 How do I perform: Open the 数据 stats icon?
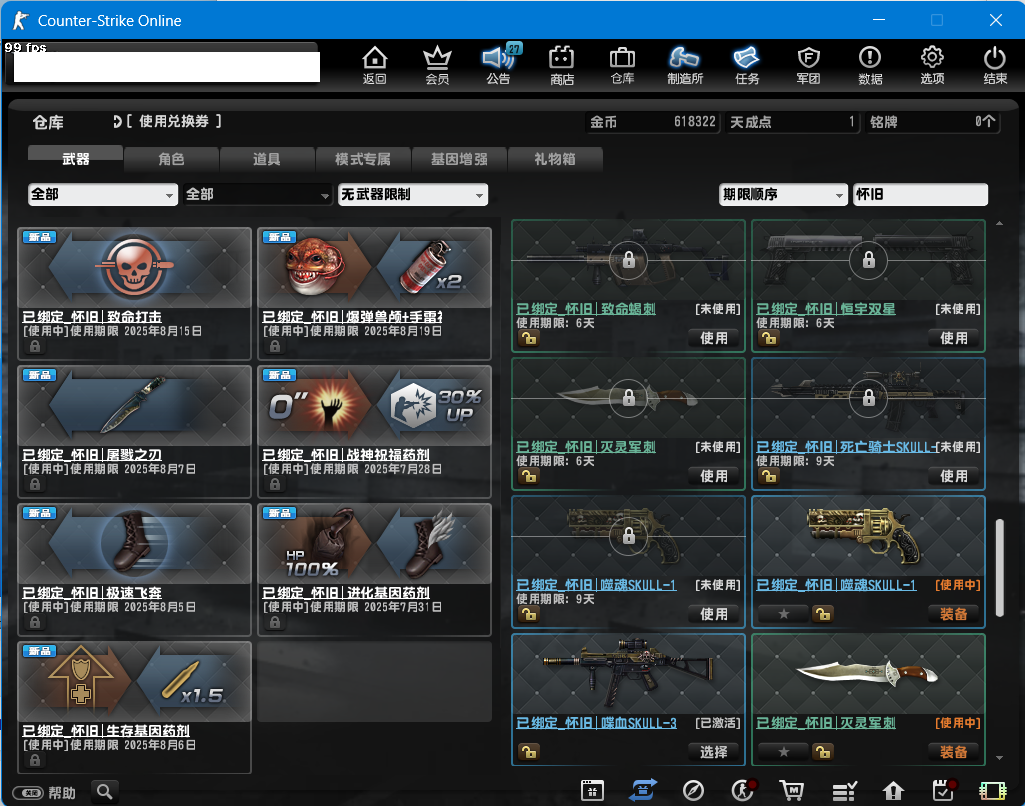coord(870,65)
